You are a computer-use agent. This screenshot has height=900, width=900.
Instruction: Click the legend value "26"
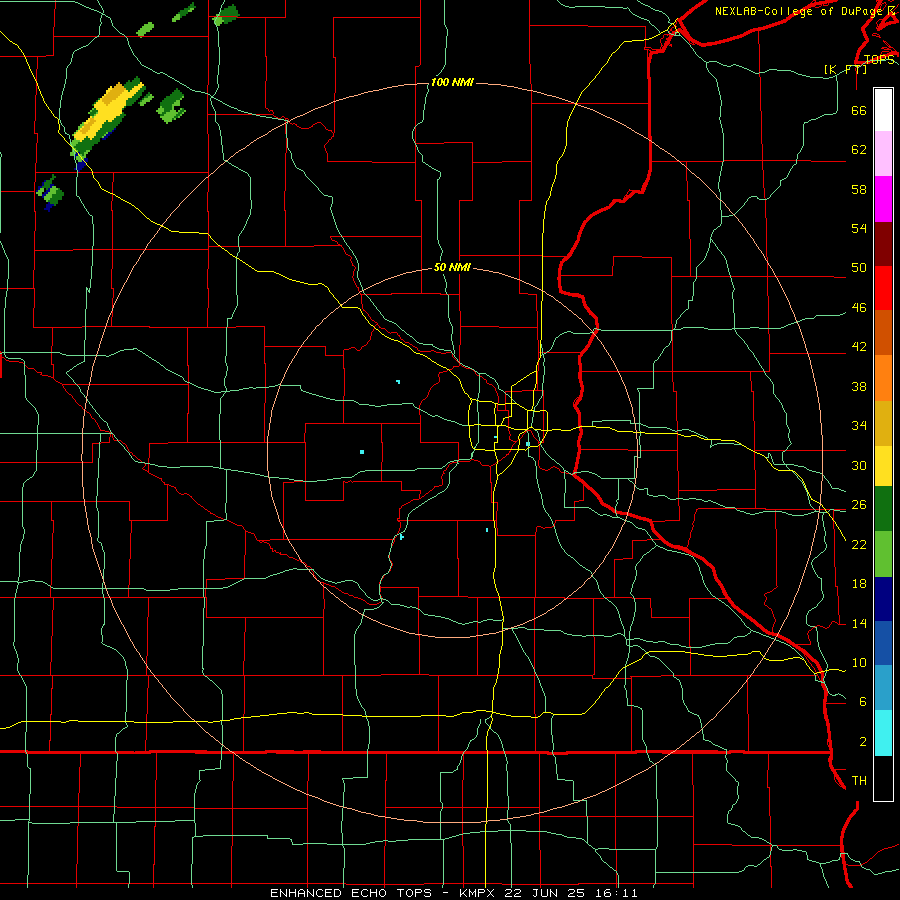pyautogui.click(x=859, y=505)
